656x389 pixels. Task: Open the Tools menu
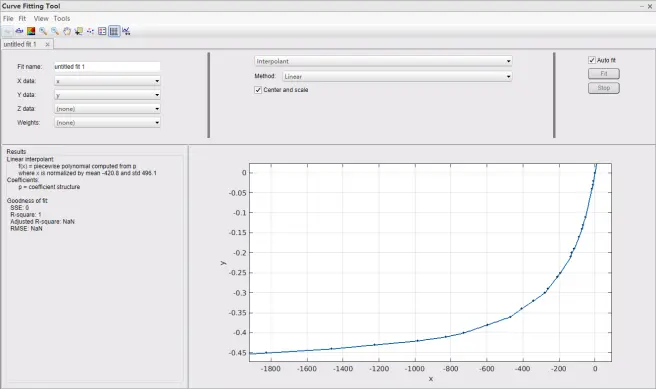pos(62,18)
